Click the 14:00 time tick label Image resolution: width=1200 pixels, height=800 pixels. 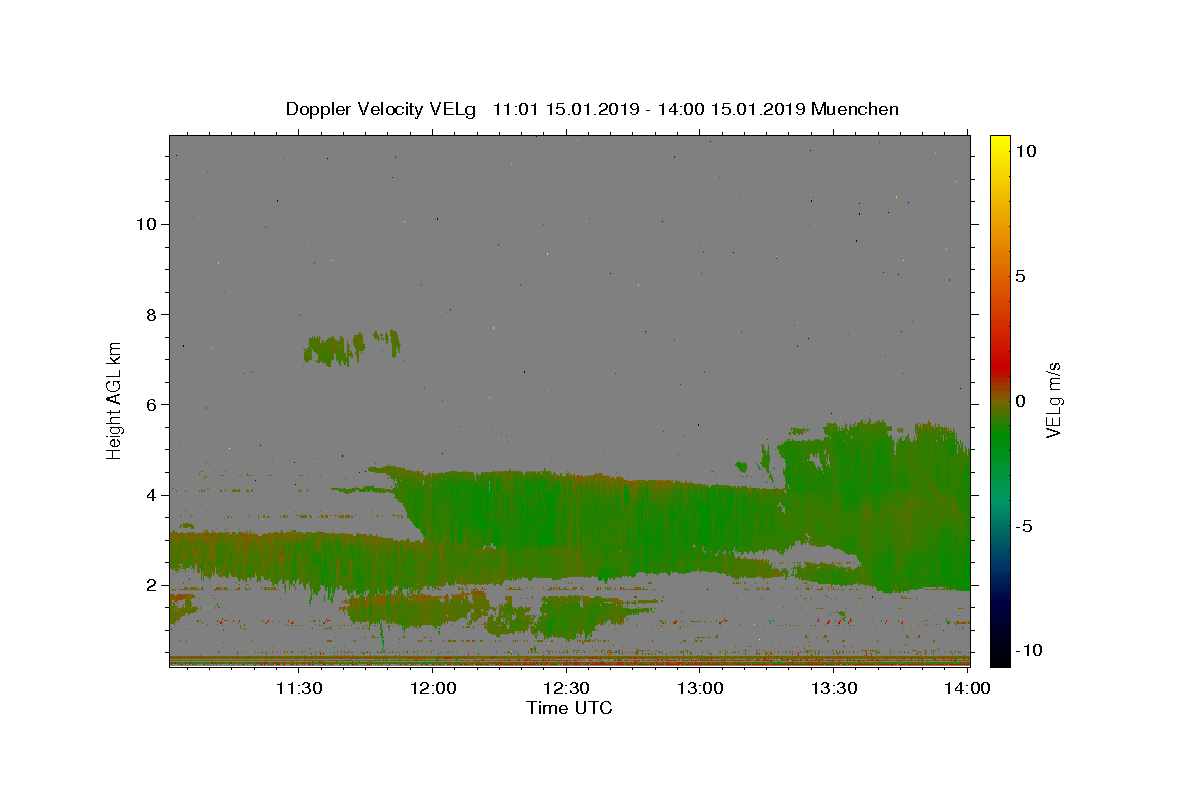[967, 688]
